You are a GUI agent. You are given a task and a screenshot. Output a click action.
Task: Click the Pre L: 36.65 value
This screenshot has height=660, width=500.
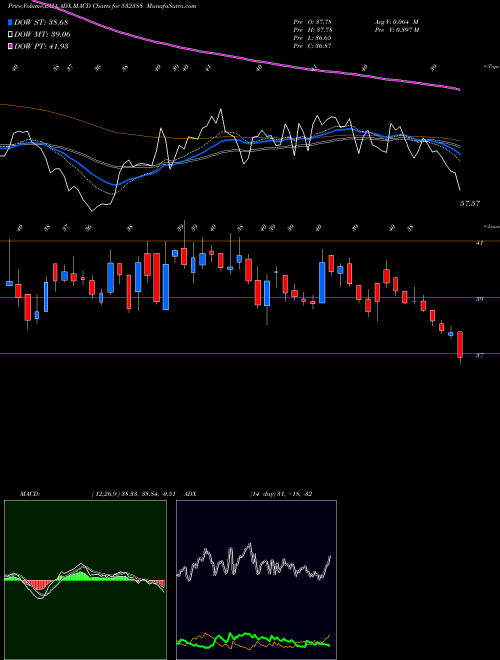pyautogui.click(x=313, y=38)
